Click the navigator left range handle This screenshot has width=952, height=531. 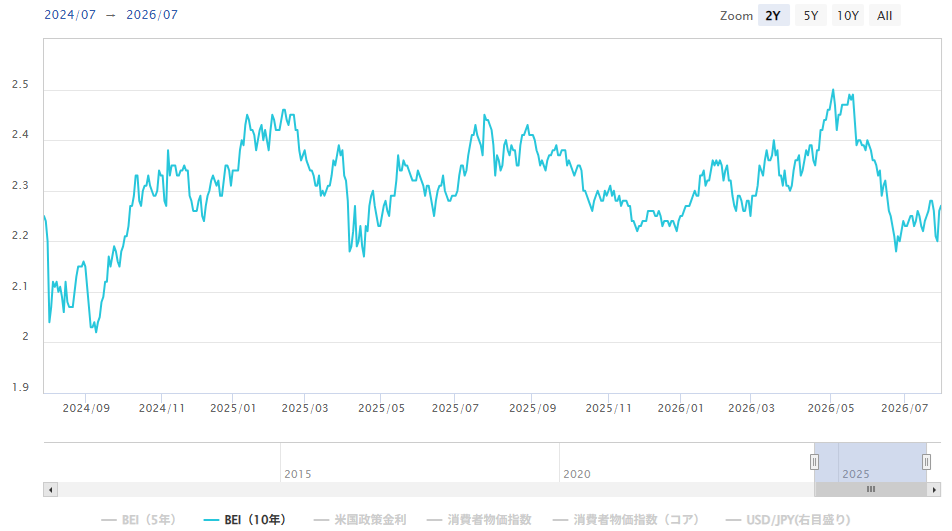[814, 462]
